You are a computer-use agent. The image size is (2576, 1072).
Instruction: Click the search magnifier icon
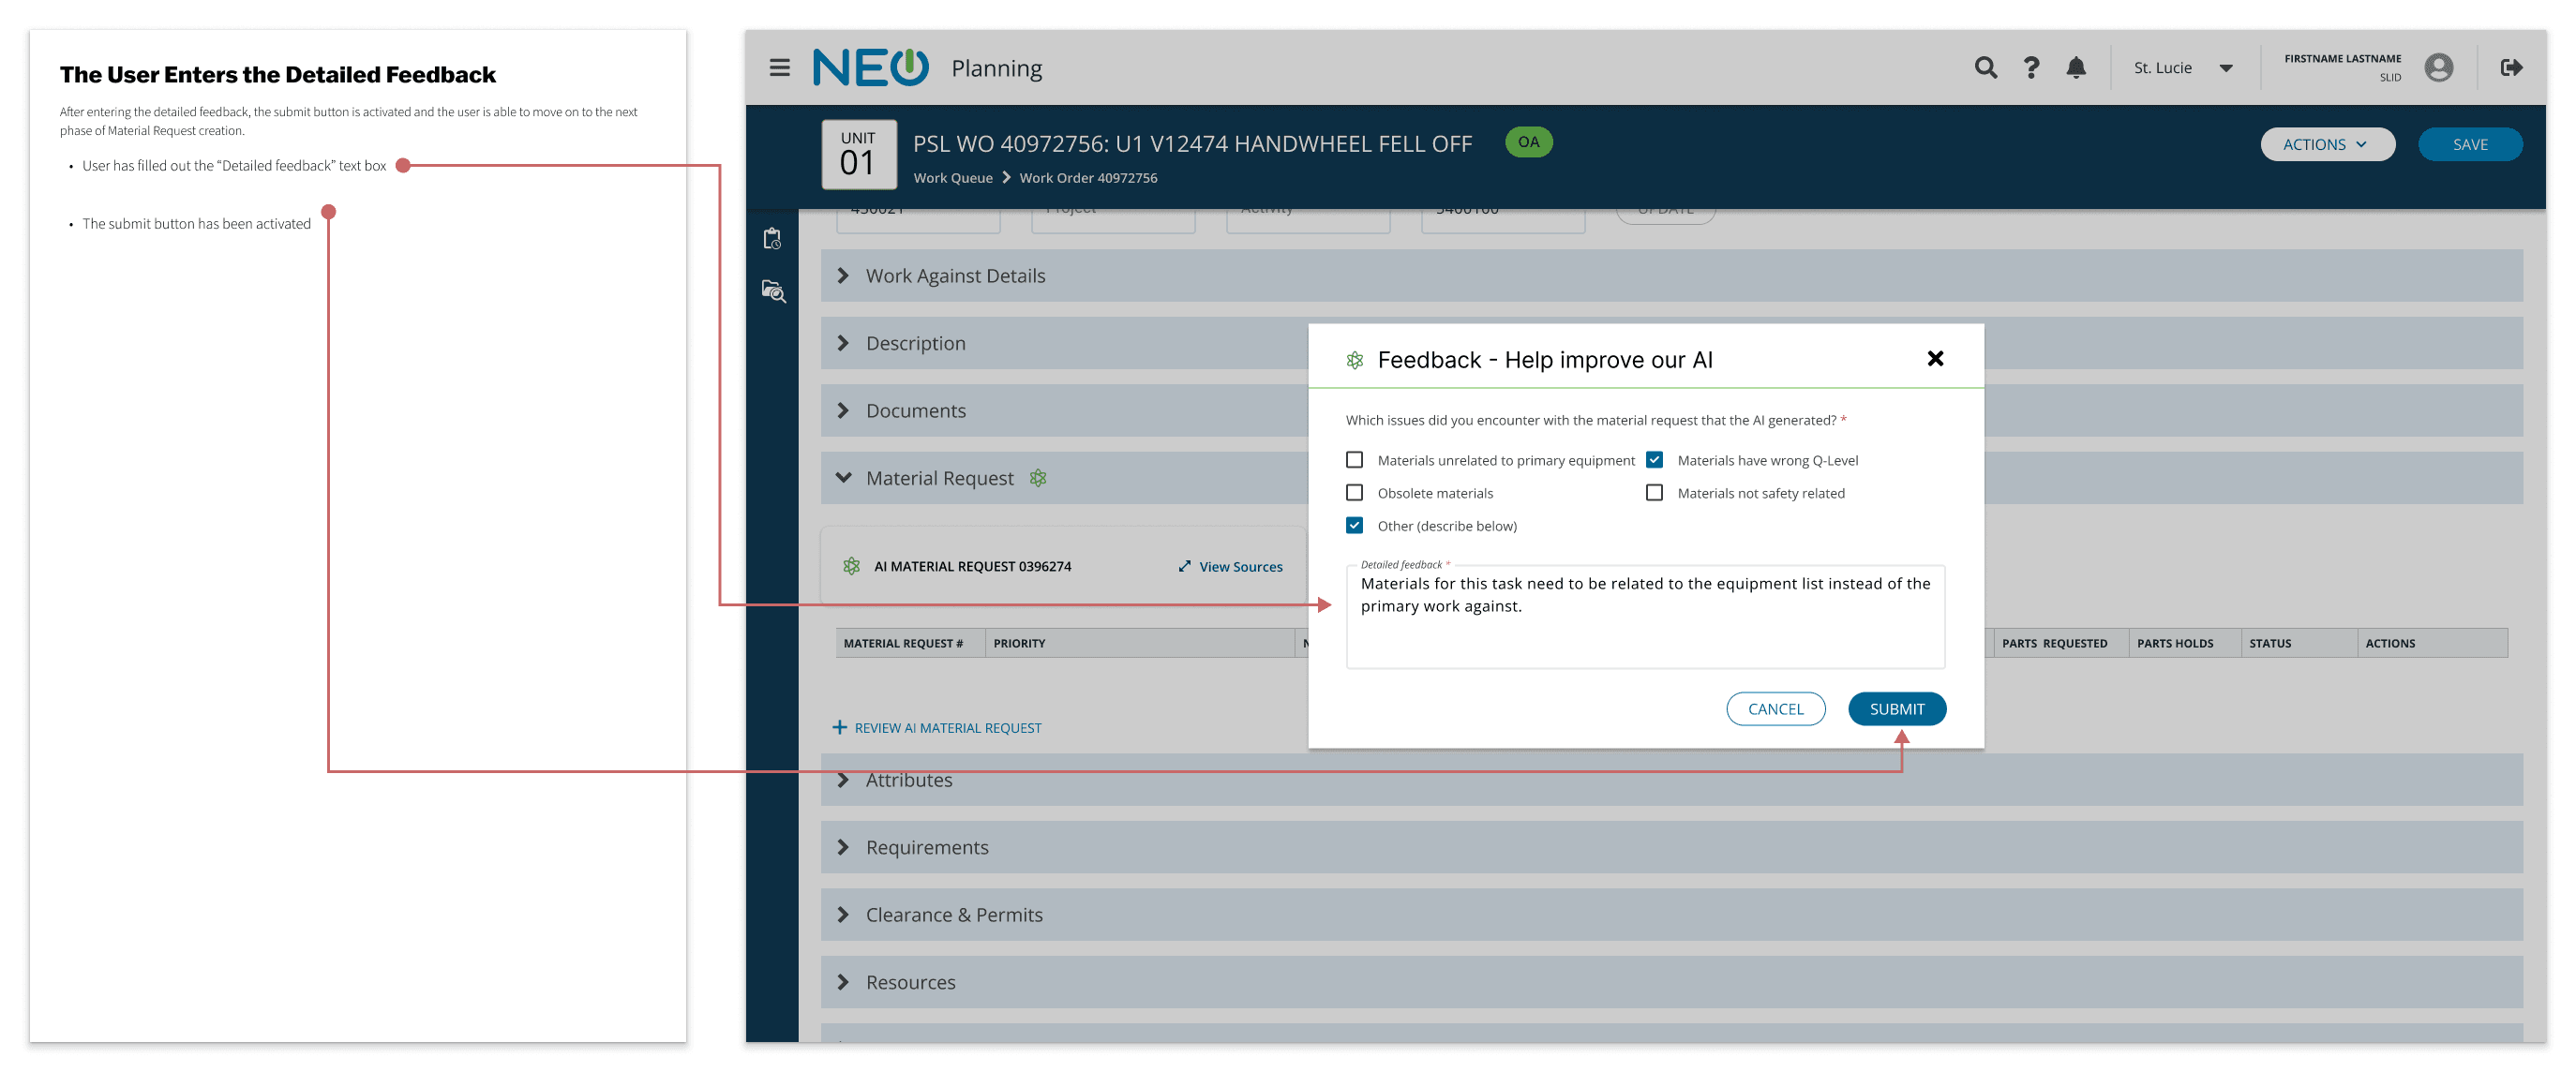(1985, 68)
